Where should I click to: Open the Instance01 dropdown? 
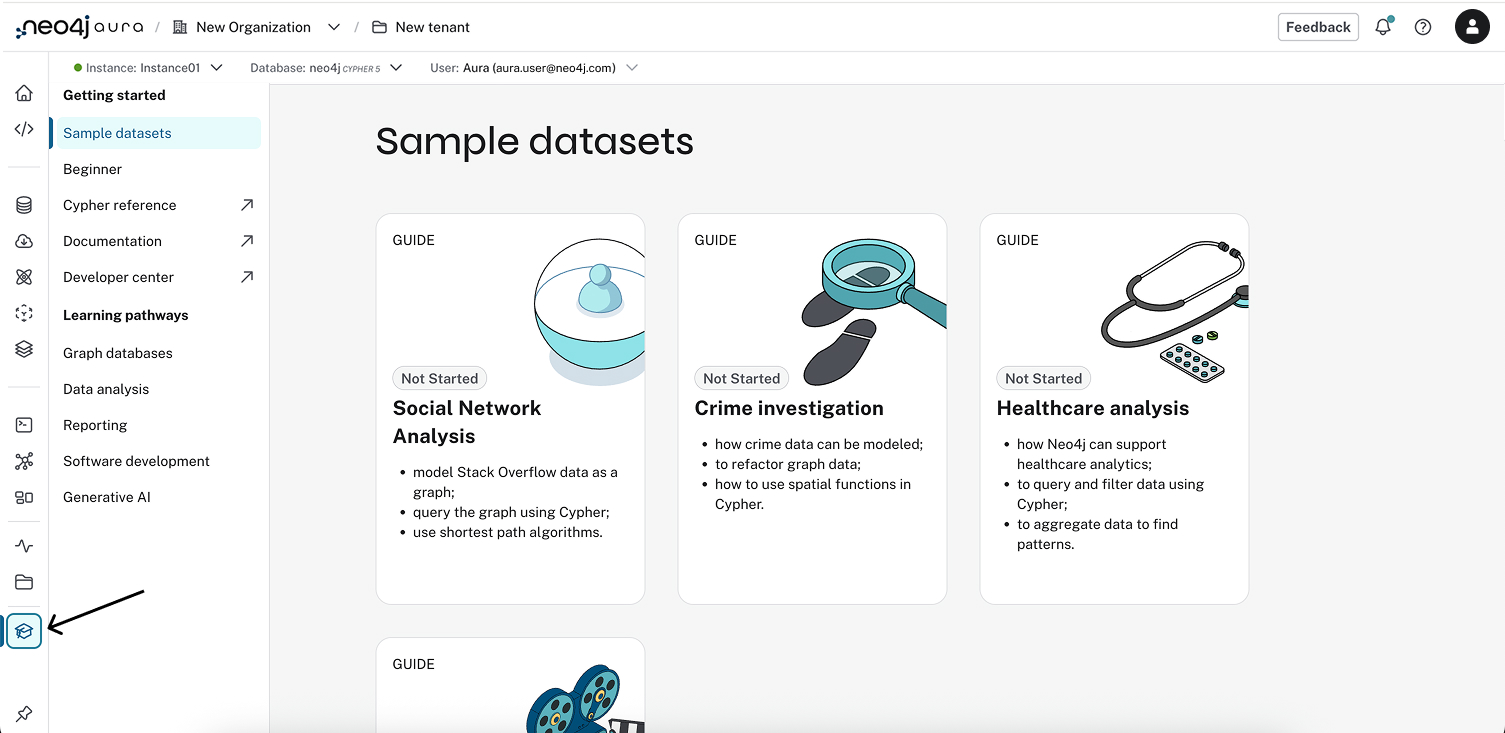pyautogui.click(x=216, y=67)
